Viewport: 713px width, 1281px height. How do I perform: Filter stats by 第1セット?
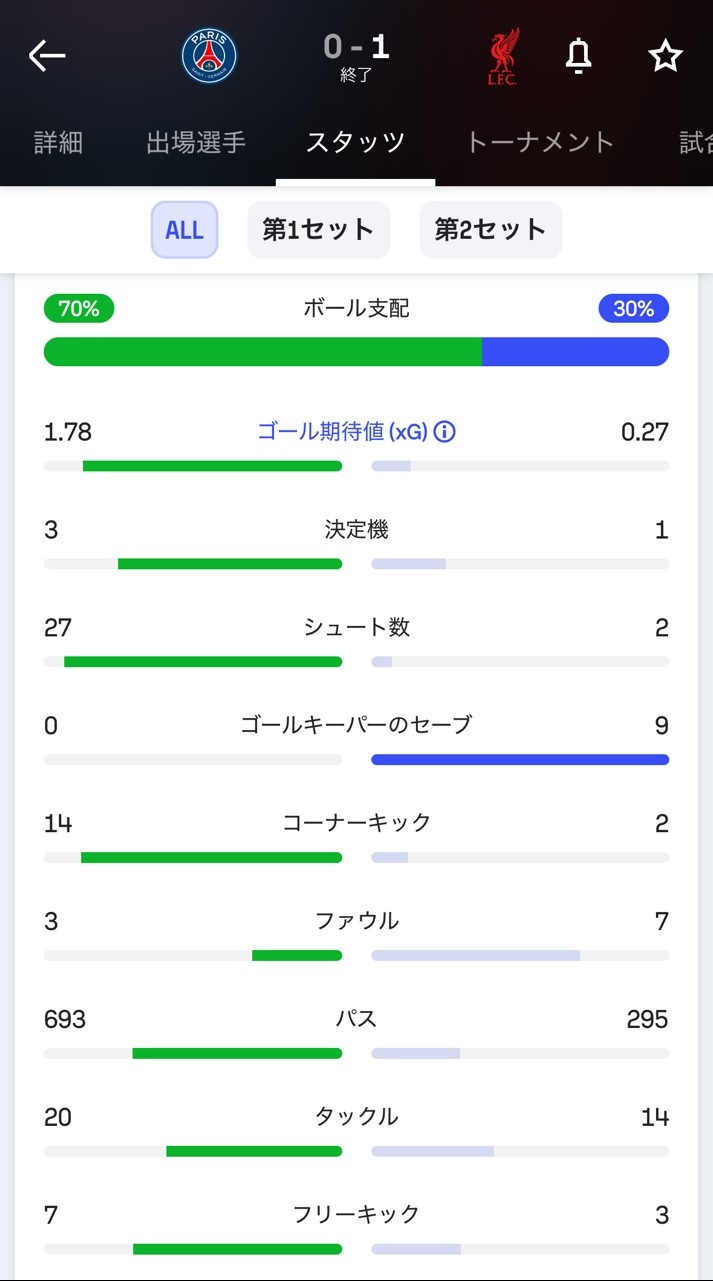click(318, 230)
